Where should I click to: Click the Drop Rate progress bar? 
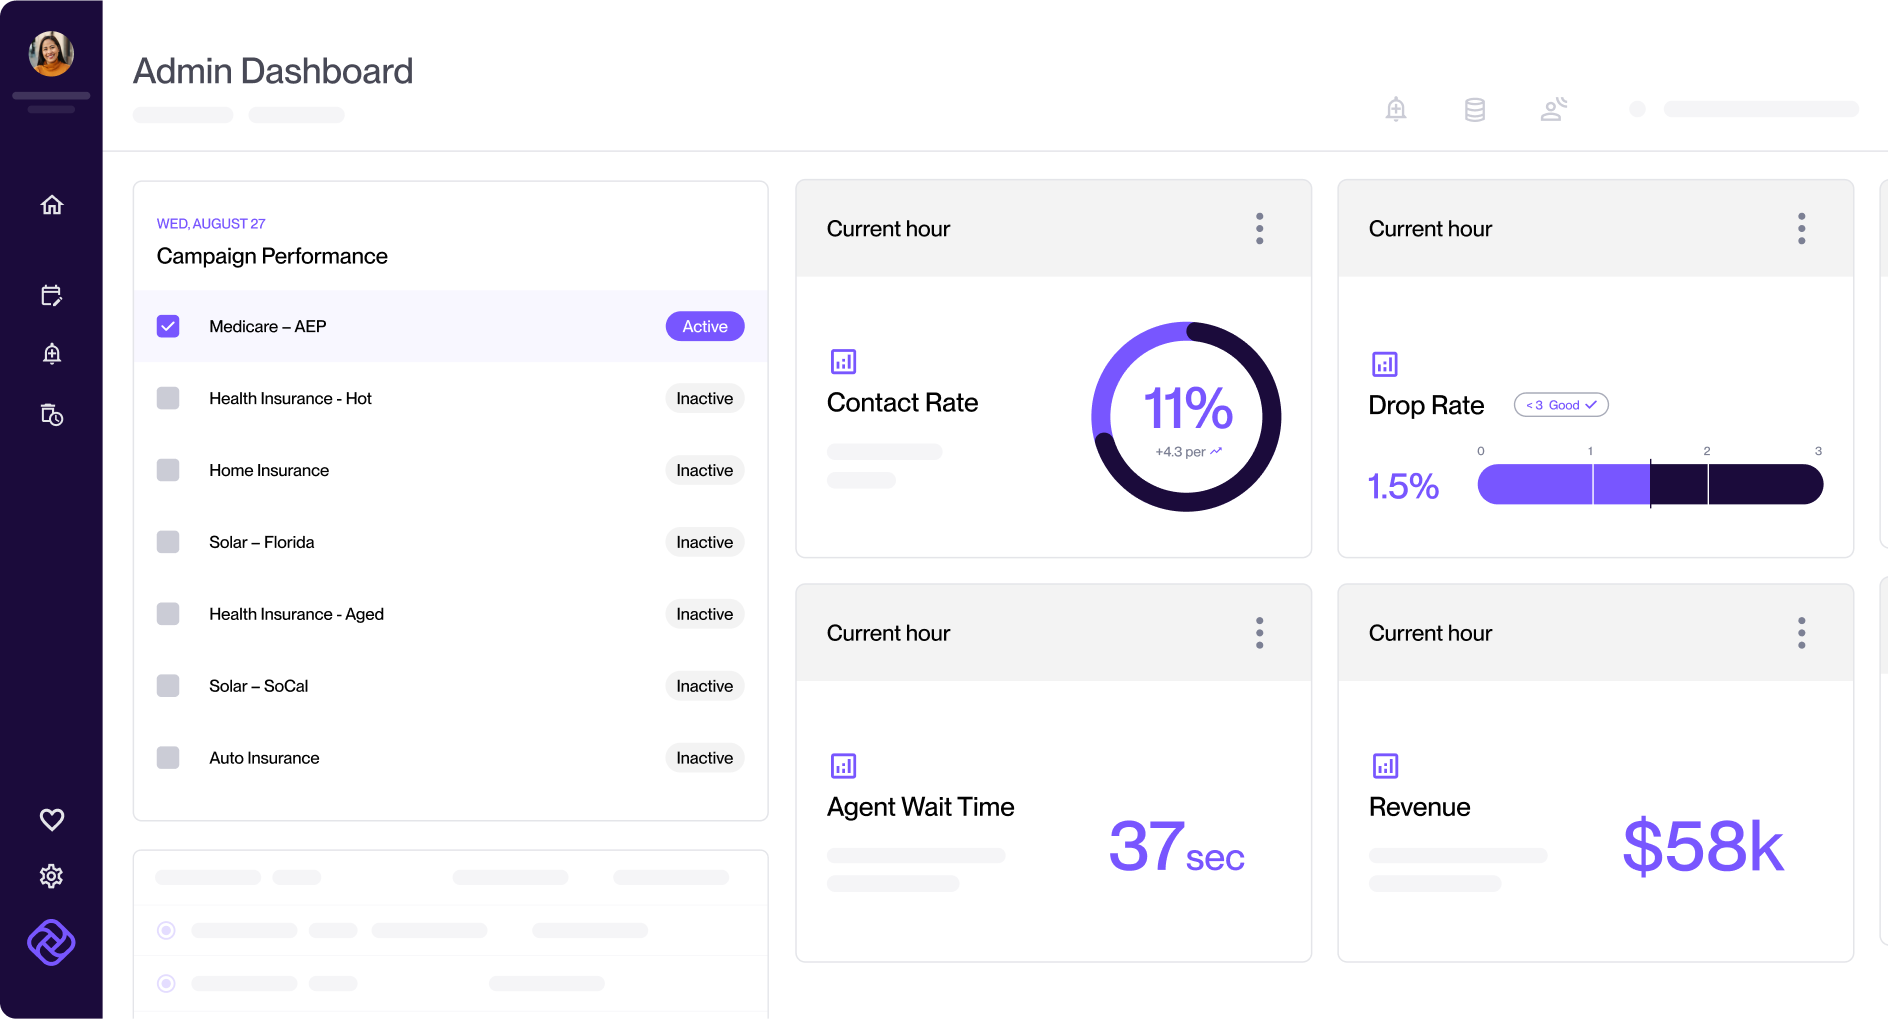1650,484
